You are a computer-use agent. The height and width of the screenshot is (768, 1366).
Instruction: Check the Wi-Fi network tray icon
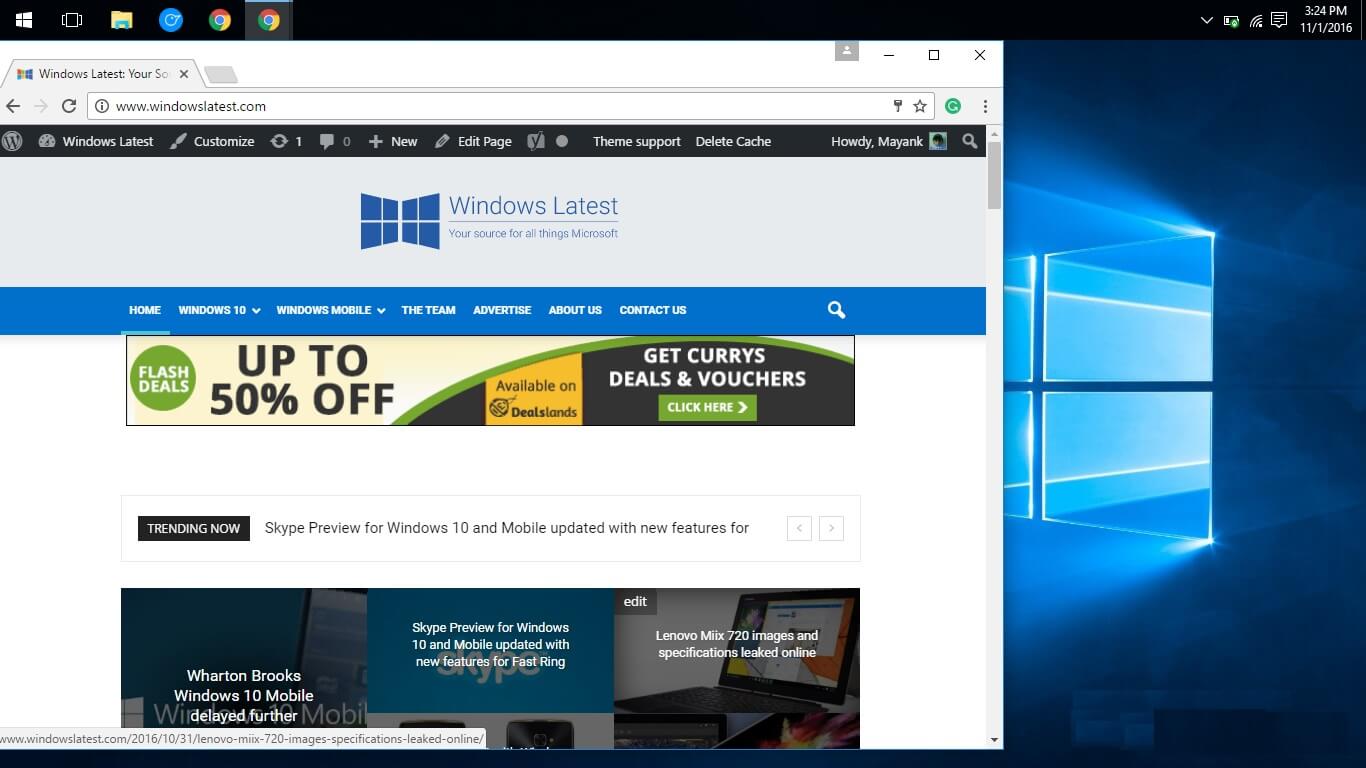click(1256, 21)
